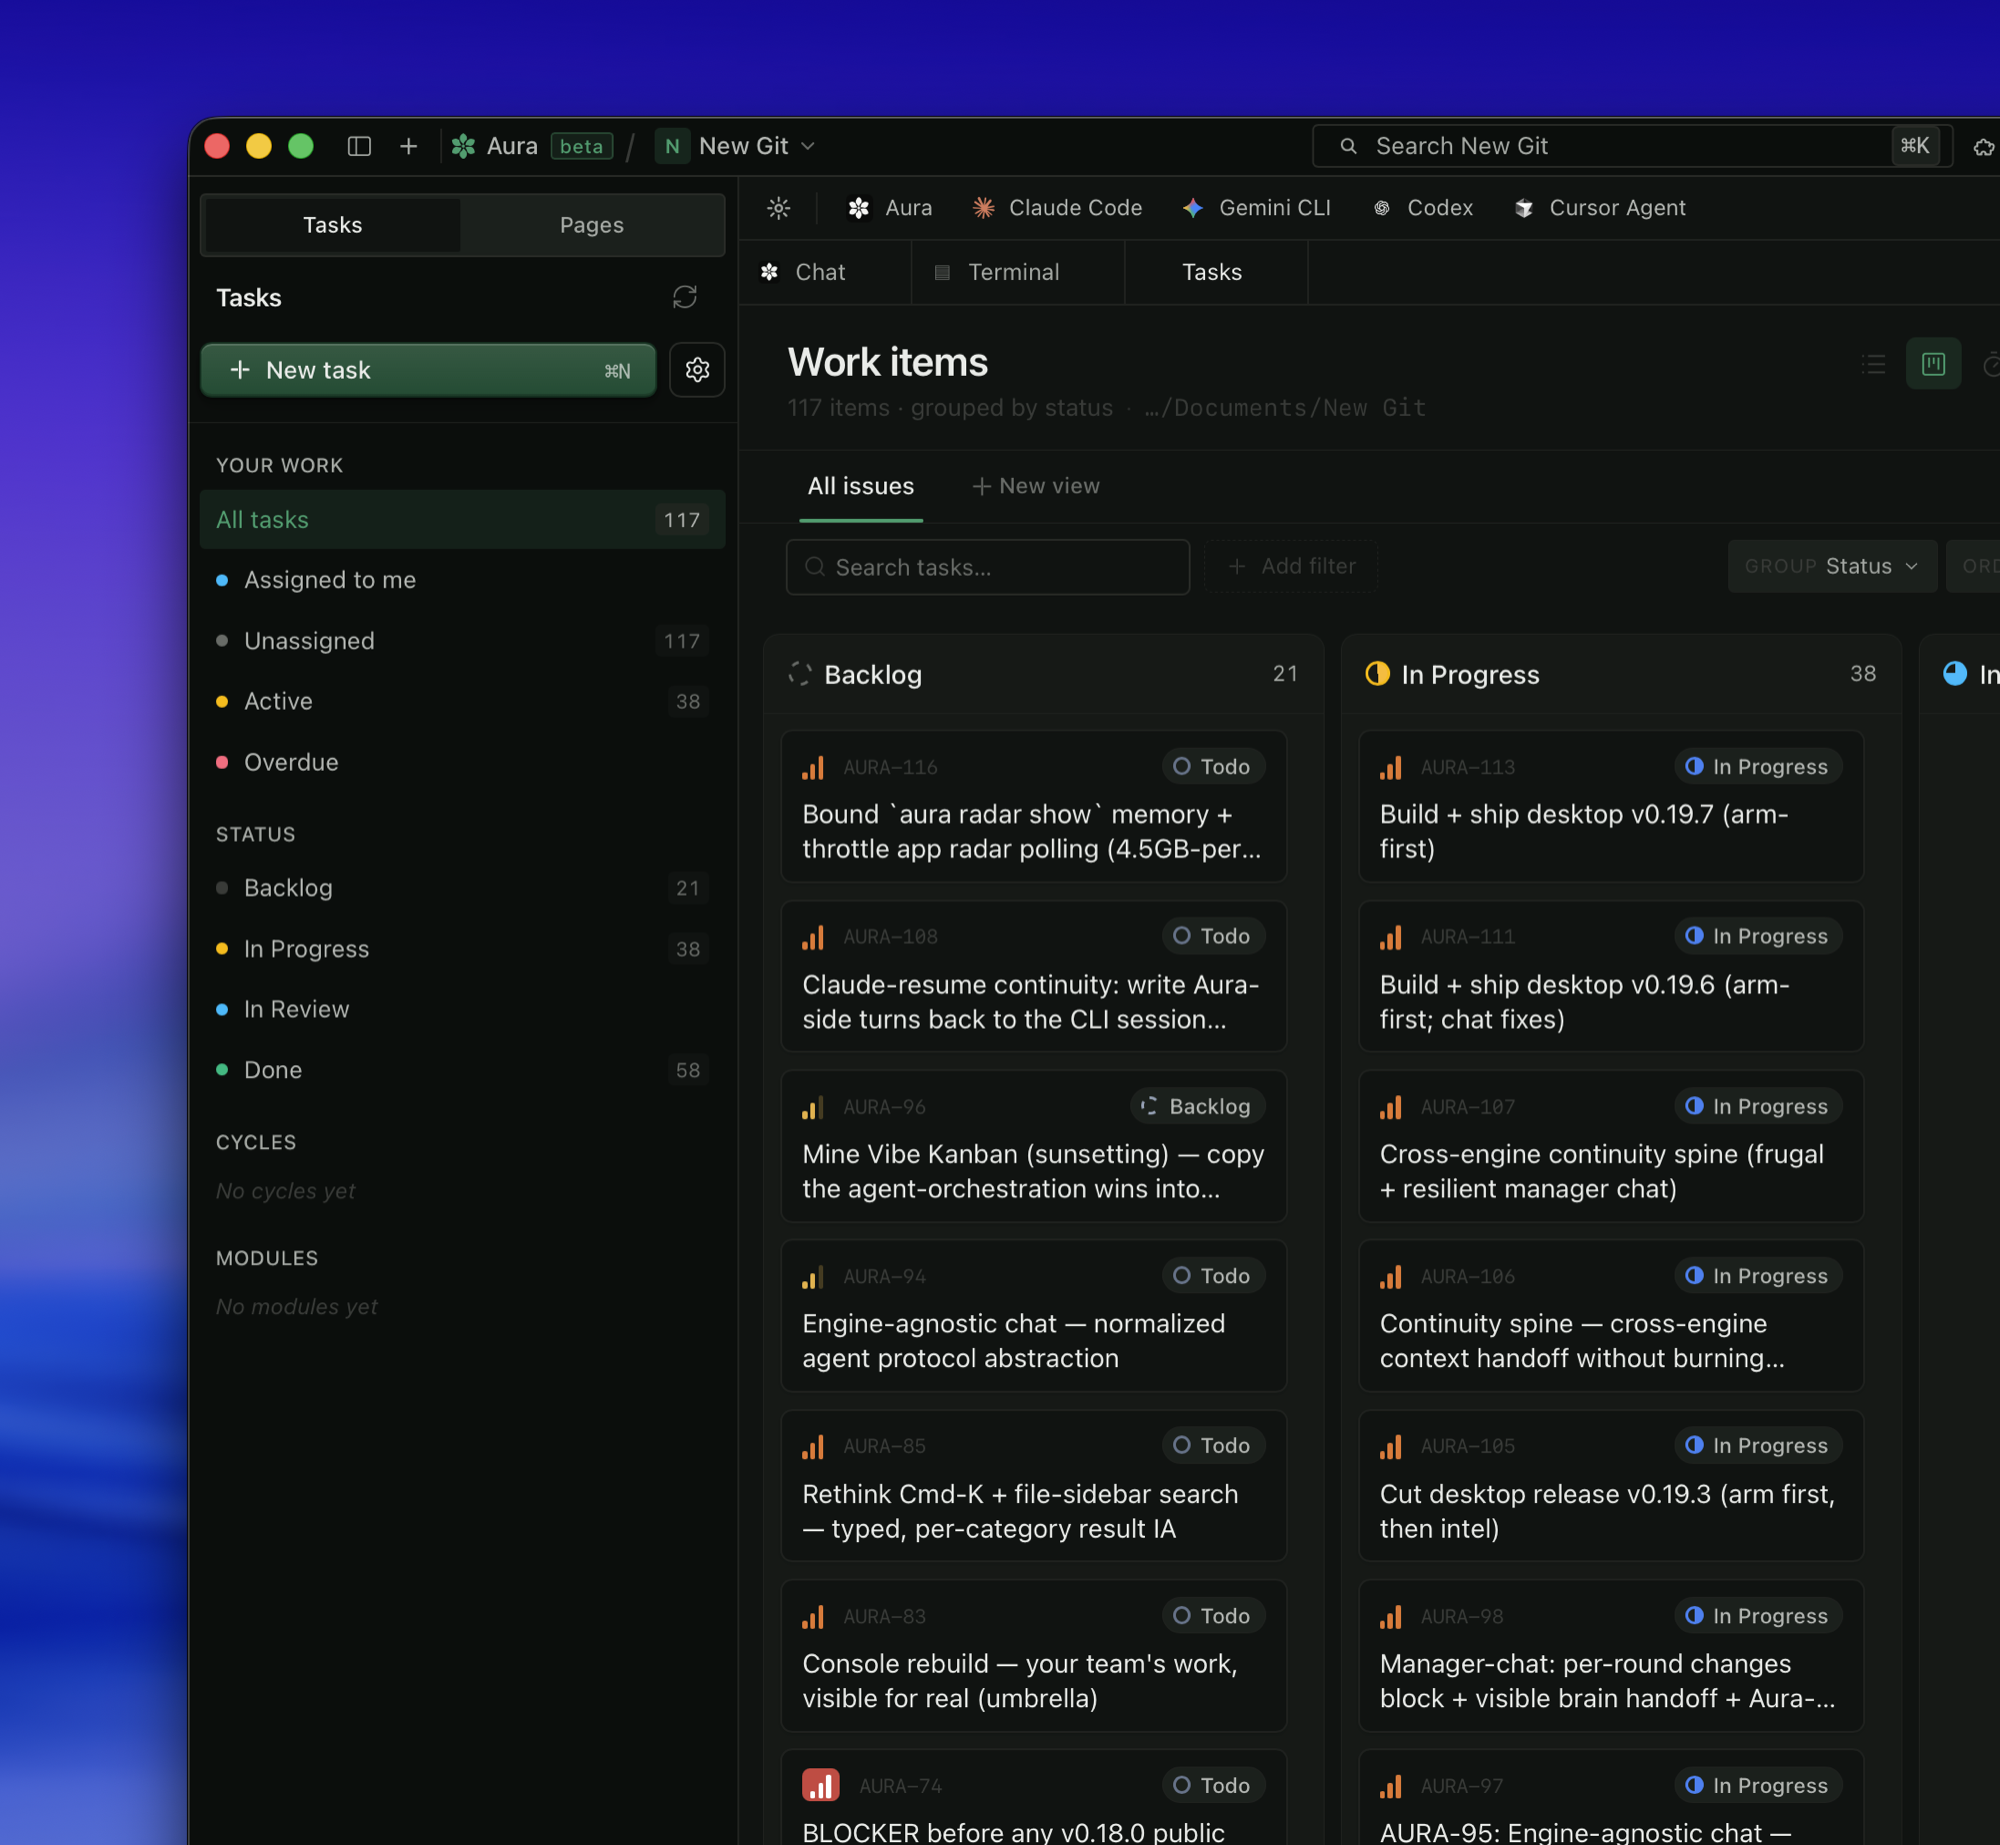This screenshot has width=2000, height=1845.
Task: Open the Group Status dropdown
Action: 1832,566
